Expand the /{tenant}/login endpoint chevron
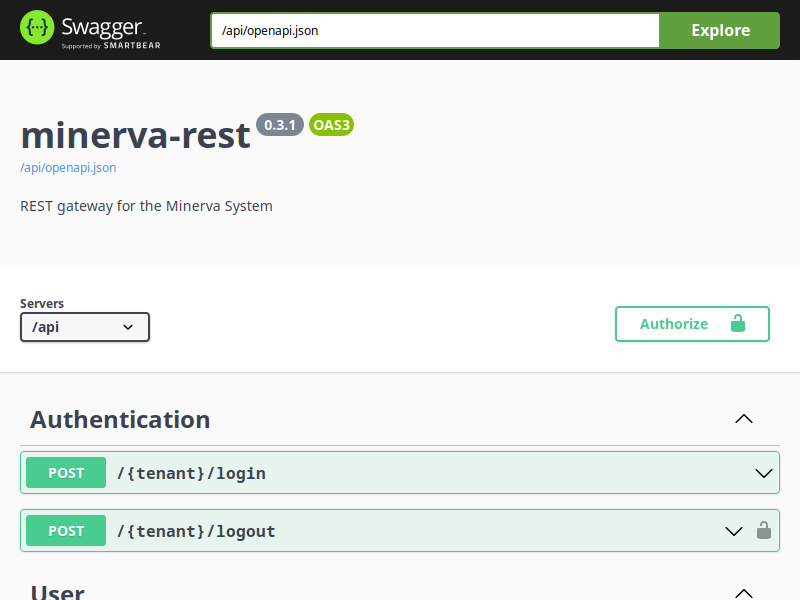Image resolution: width=800 pixels, height=600 pixels. 764,473
